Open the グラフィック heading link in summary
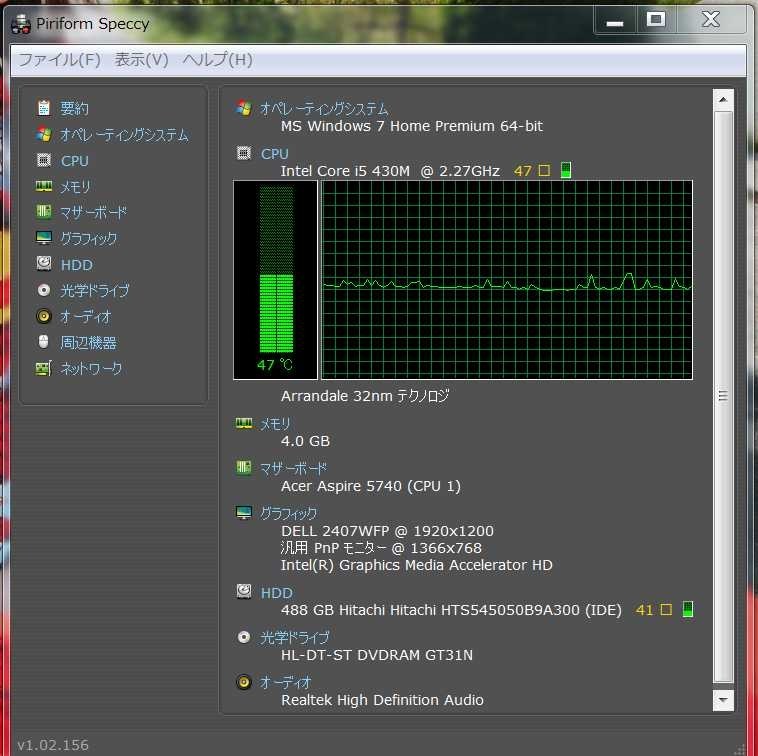Screen dimensions: 758x756 pos(289,513)
